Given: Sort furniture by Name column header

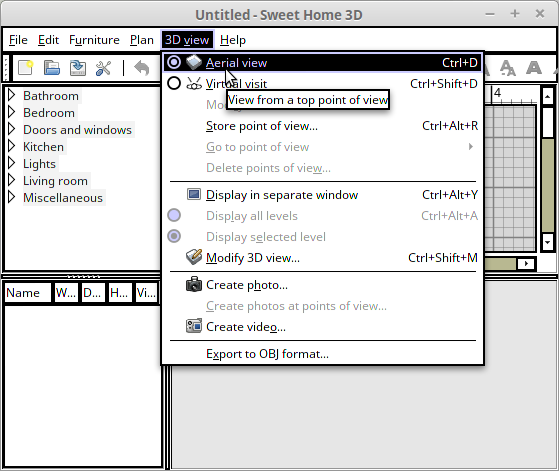Looking at the screenshot, I should click(x=28, y=293).
